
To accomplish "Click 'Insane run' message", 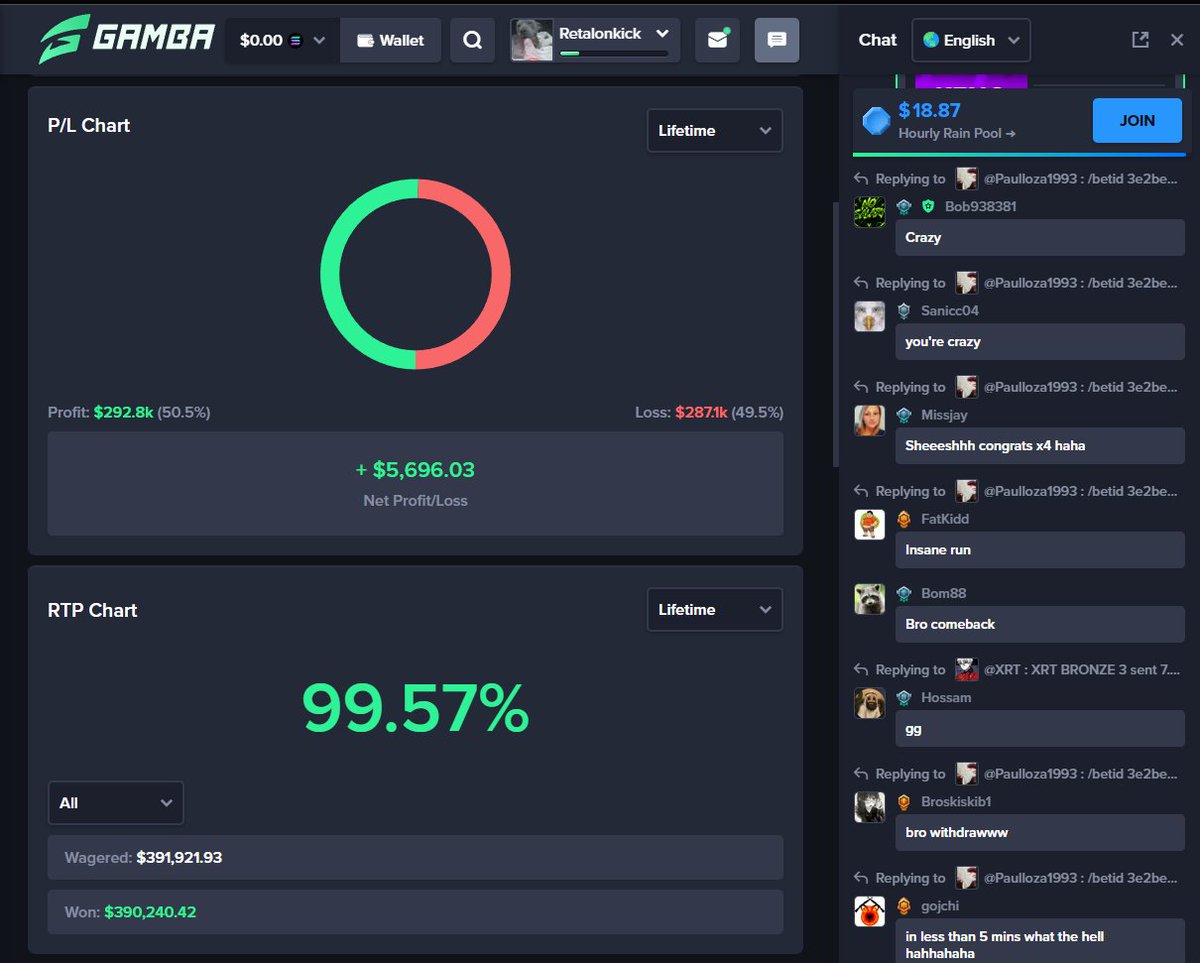I will 1040,550.
